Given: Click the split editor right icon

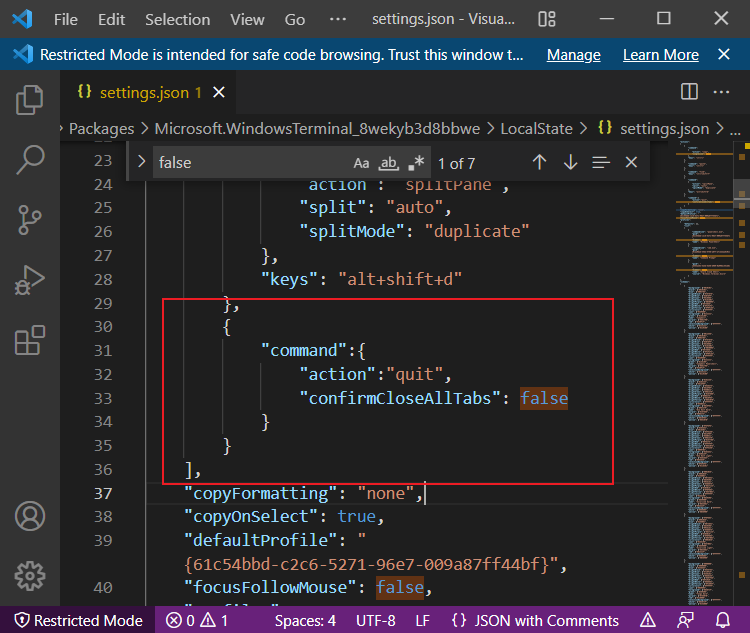Looking at the screenshot, I should (689, 92).
